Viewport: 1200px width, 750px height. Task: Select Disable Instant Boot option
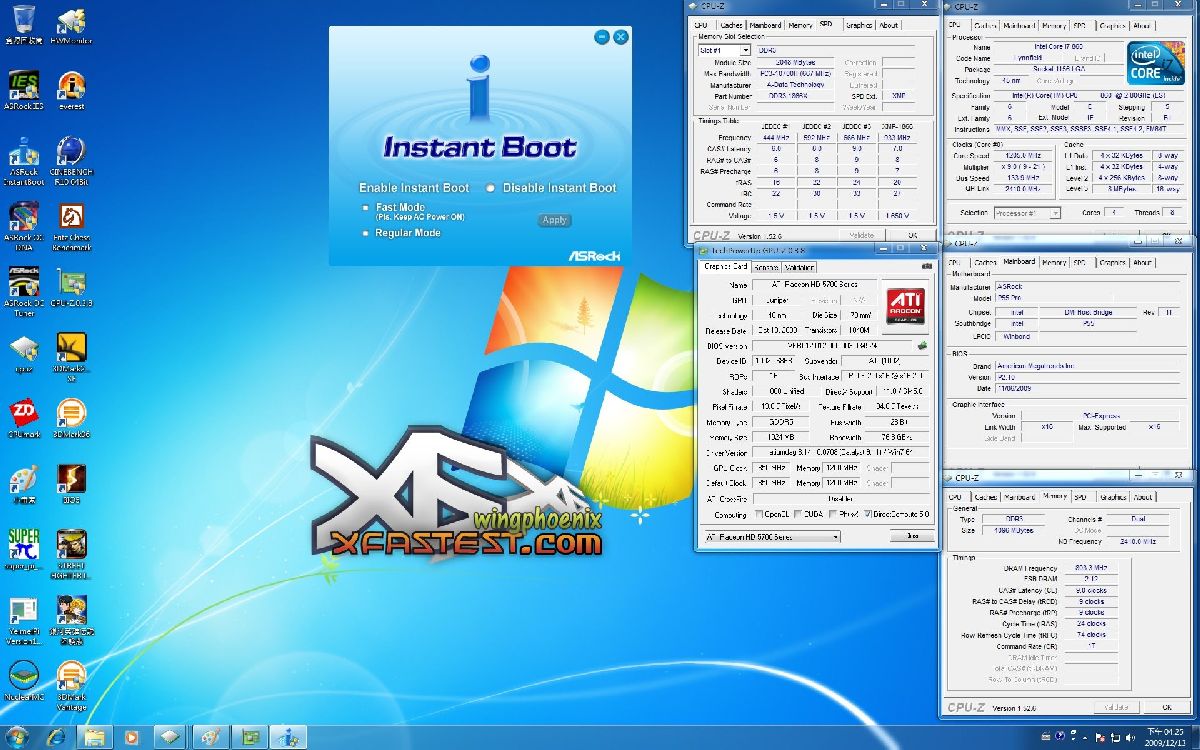553,188
